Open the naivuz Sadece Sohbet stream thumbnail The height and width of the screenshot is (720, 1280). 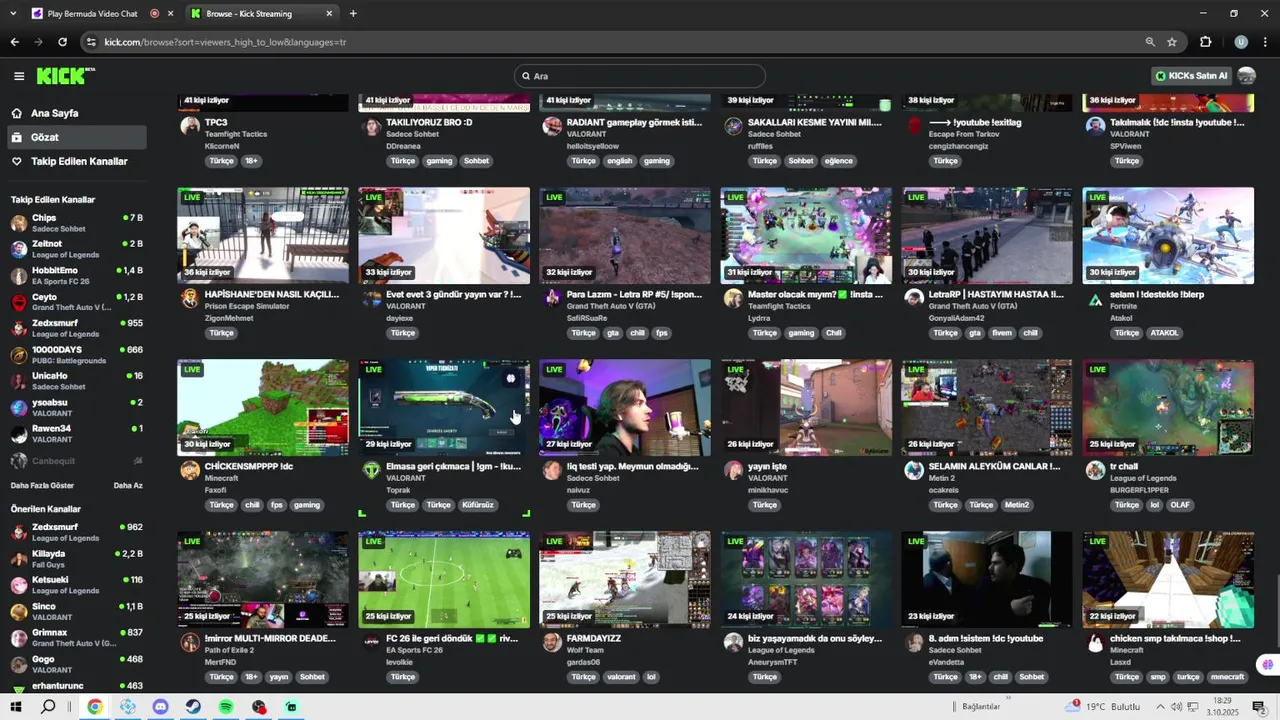click(625, 408)
